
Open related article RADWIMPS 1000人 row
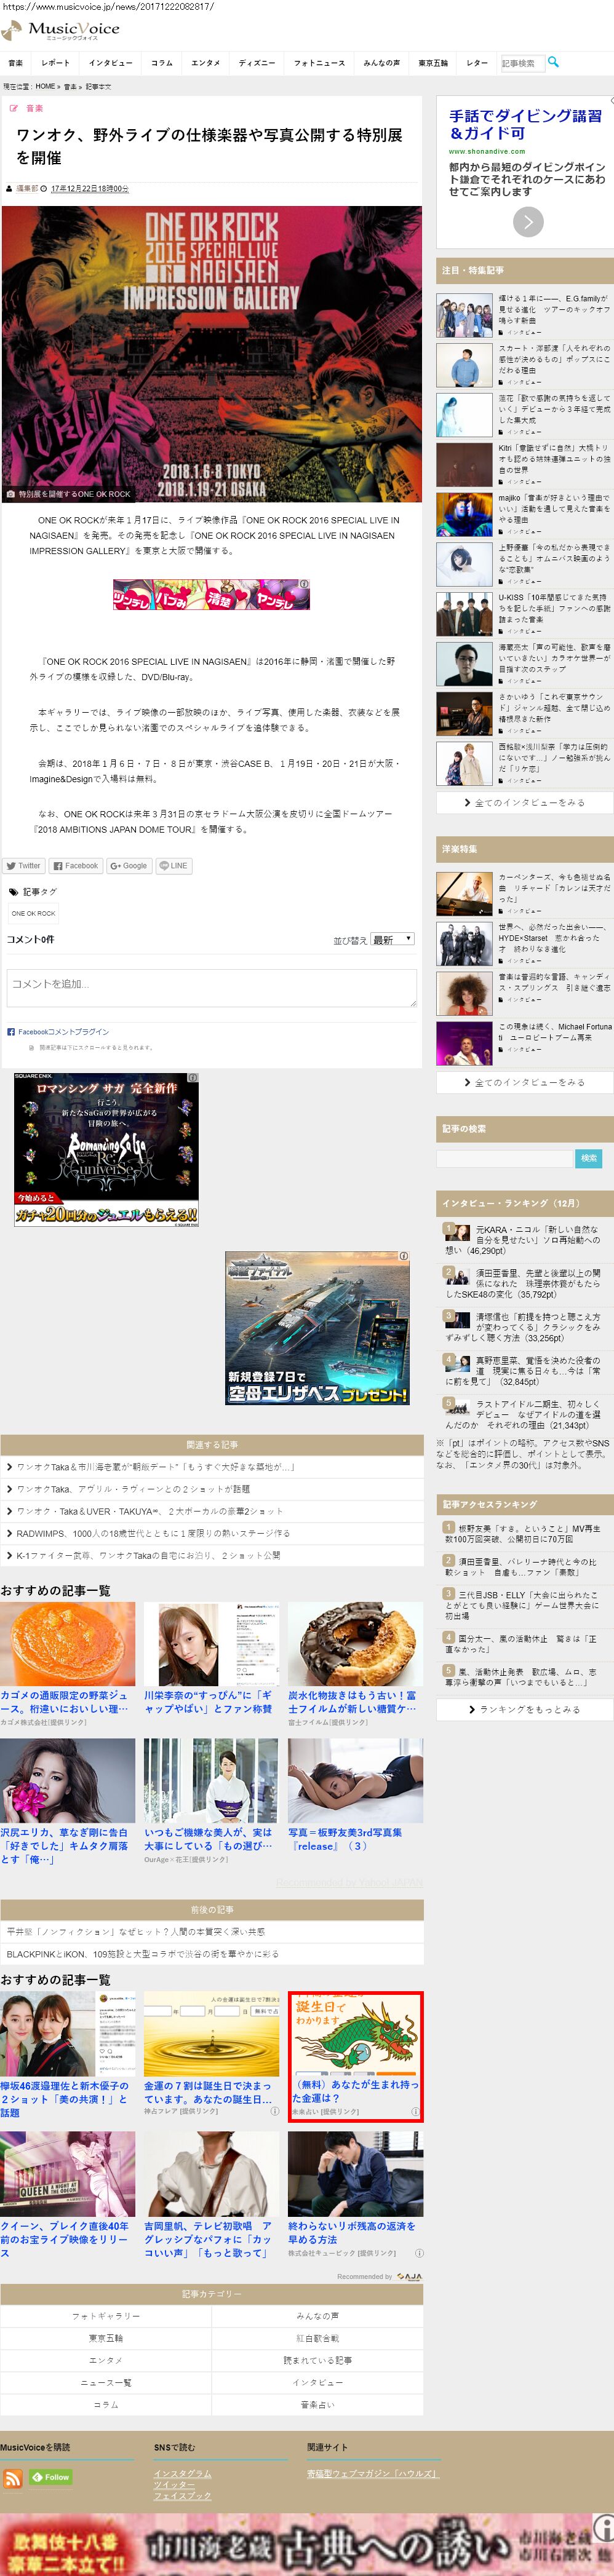pos(212,1533)
